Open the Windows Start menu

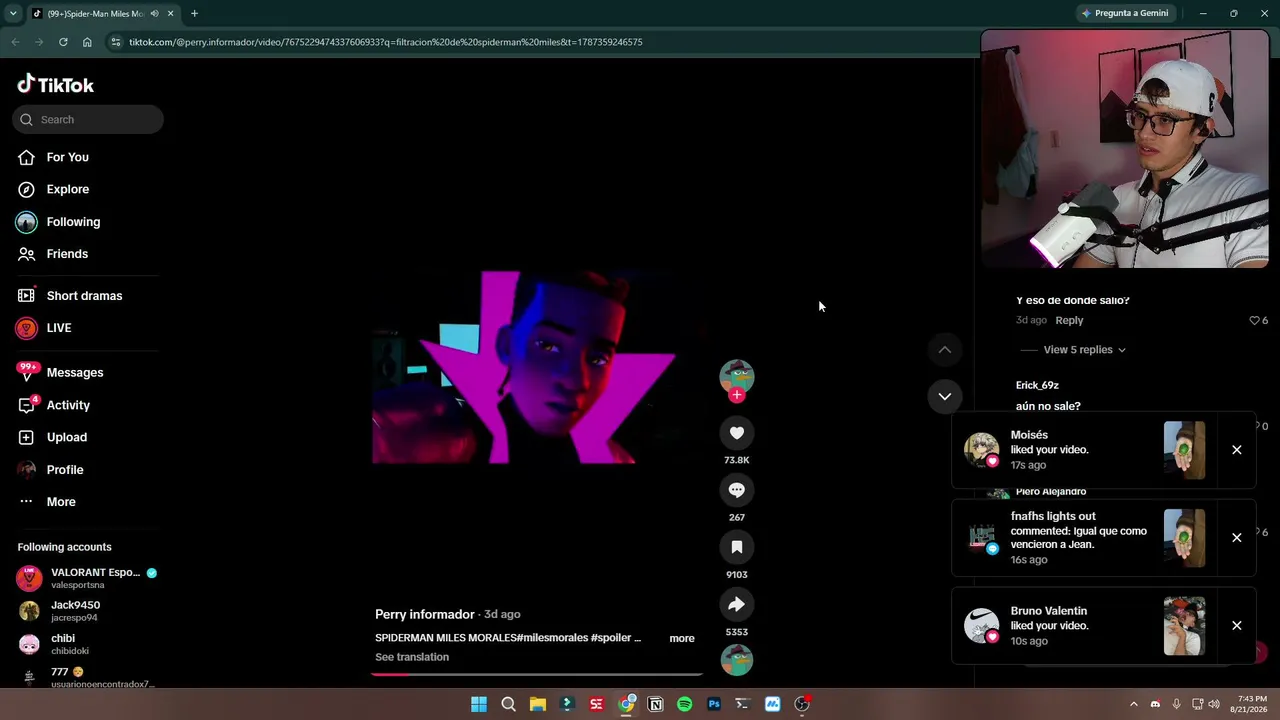pyautogui.click(x=479, y=704)
